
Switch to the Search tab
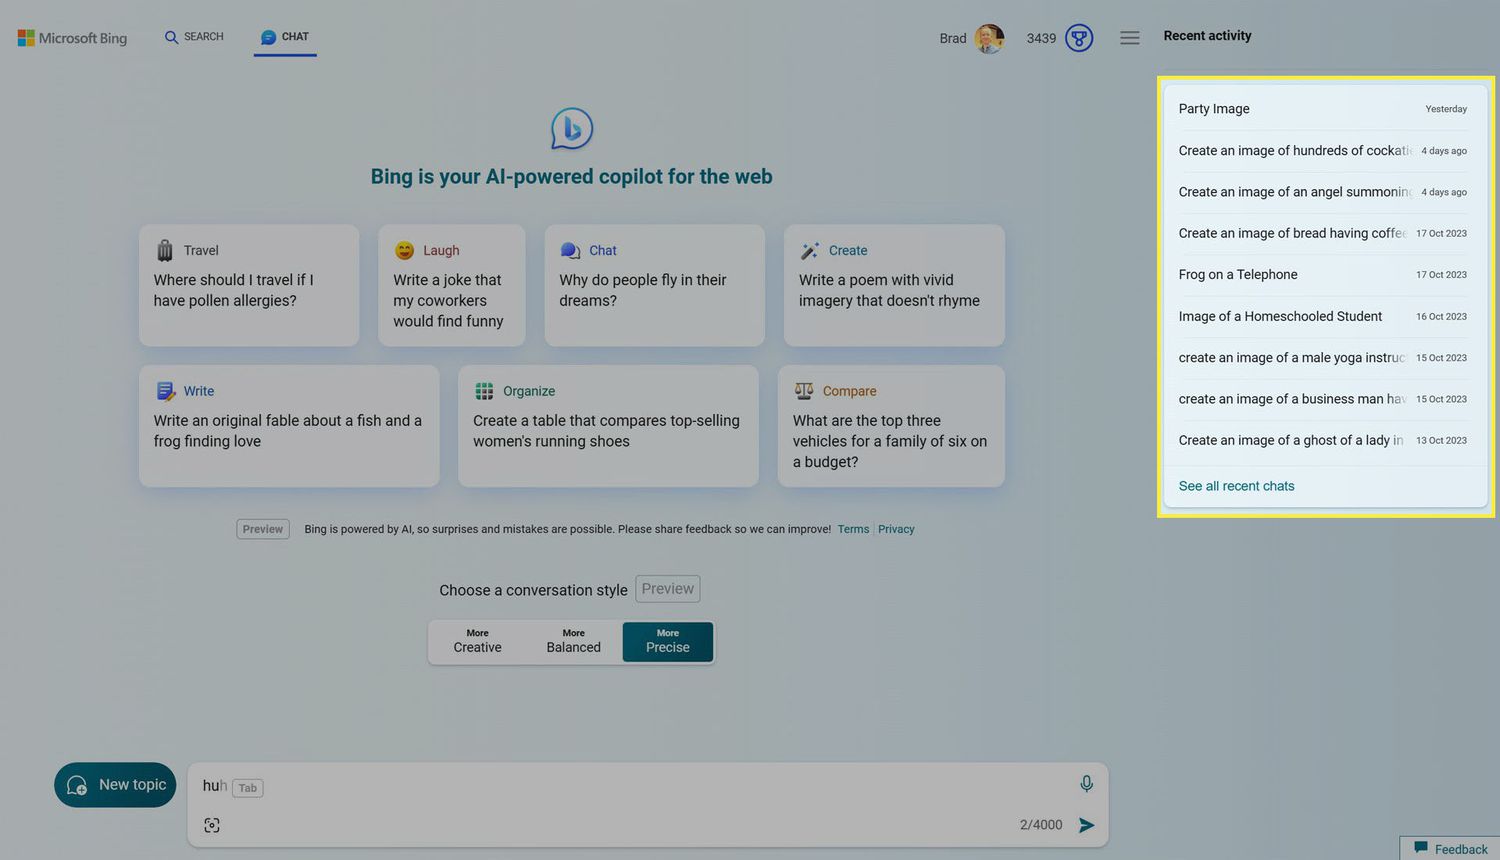(x=194, y=37)
